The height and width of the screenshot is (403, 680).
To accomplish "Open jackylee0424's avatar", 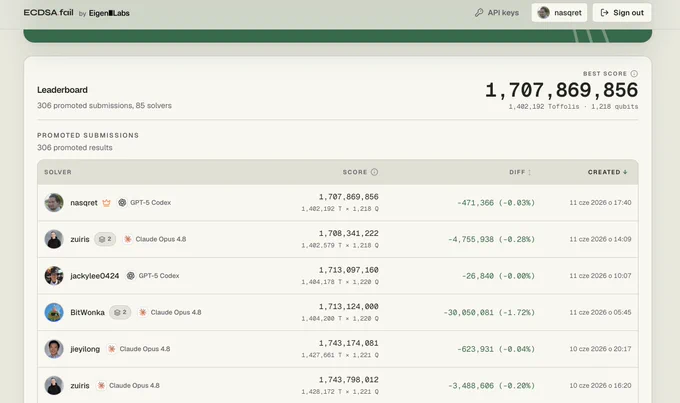I will (x=54, y=275).
